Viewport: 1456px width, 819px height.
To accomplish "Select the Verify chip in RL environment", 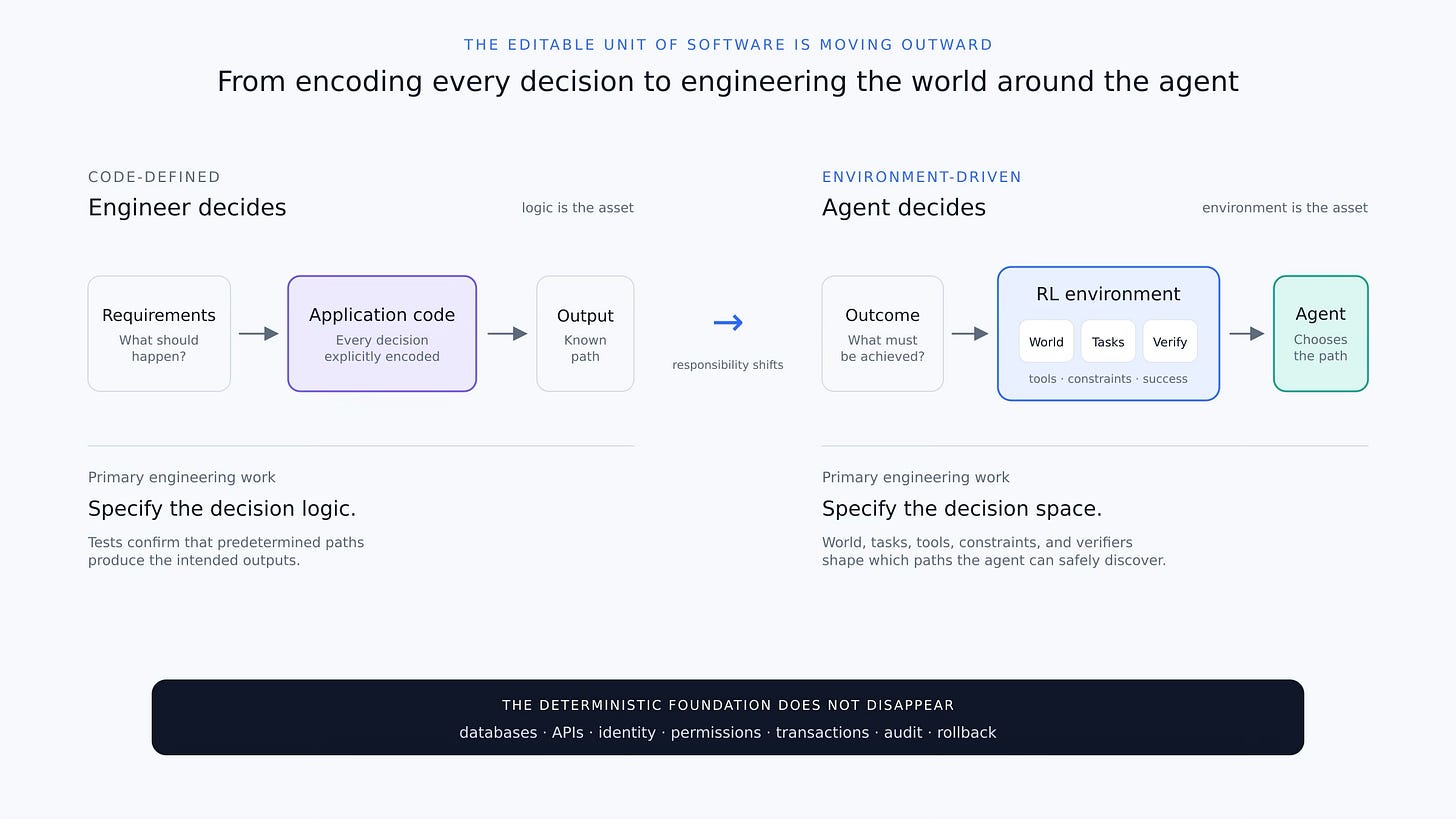I will (x=1170, y=341).
